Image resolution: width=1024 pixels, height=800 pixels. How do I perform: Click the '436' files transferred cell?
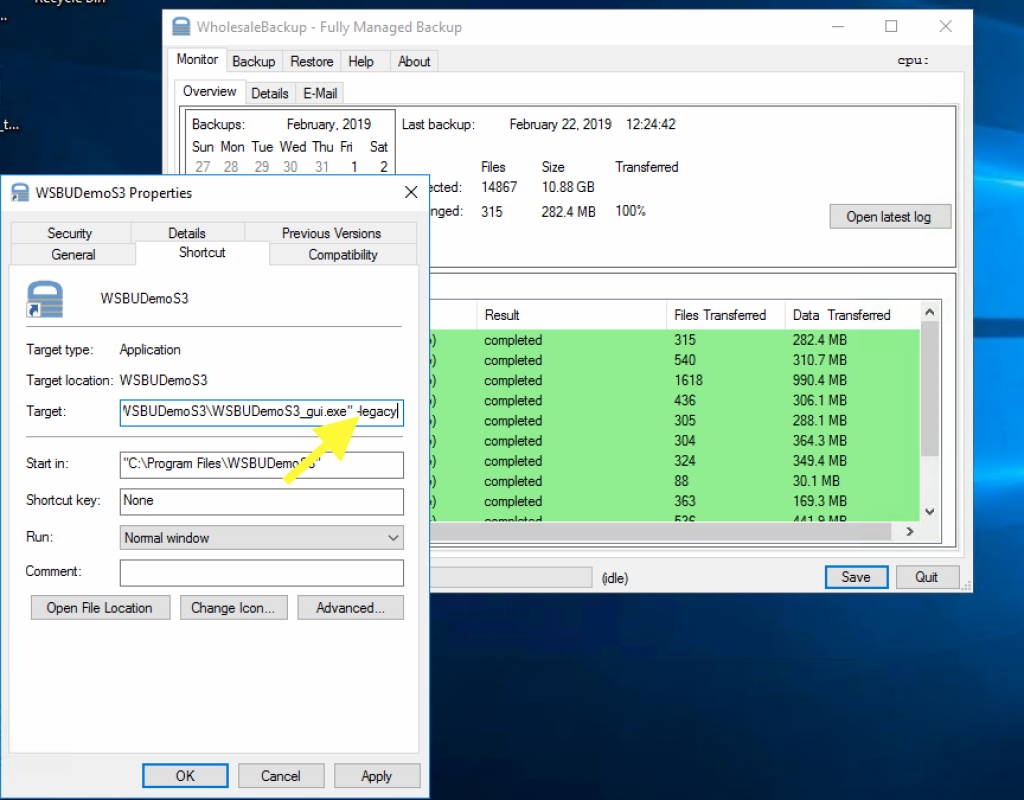coord(684,401)
